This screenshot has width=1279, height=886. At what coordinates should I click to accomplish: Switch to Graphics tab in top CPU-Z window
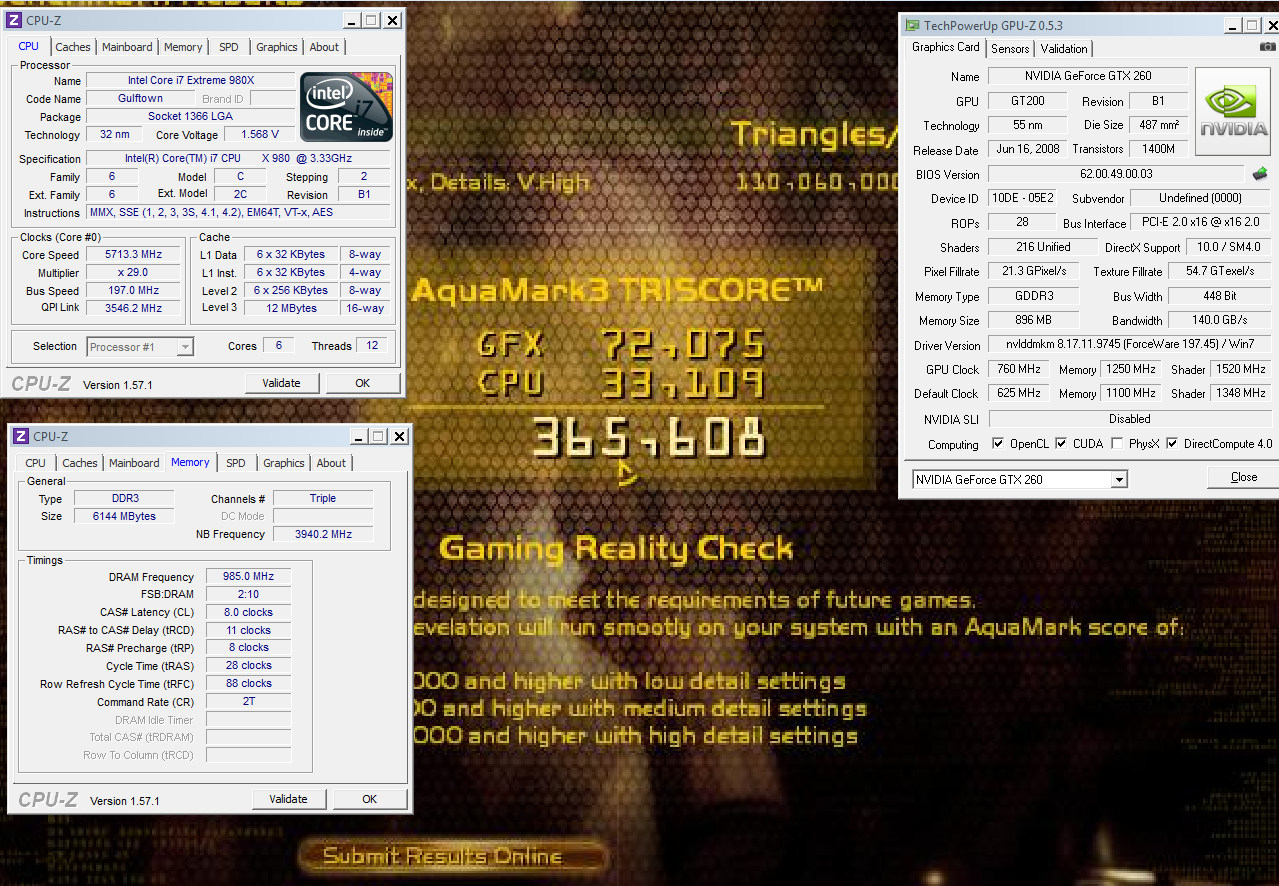[277, 47]
